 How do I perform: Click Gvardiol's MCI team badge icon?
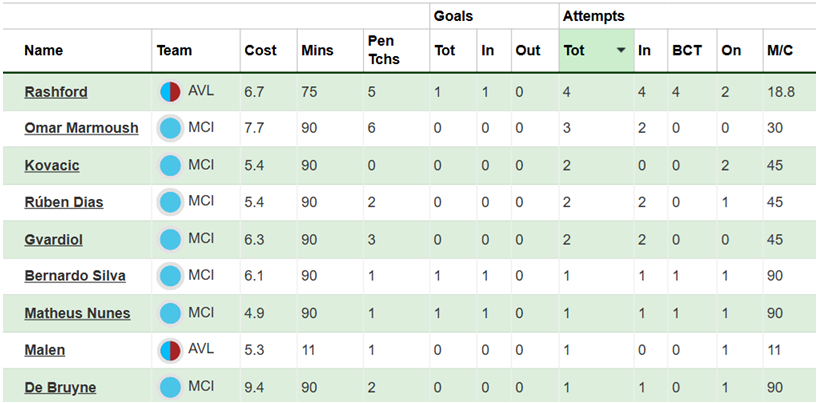[x=170, y=240]
